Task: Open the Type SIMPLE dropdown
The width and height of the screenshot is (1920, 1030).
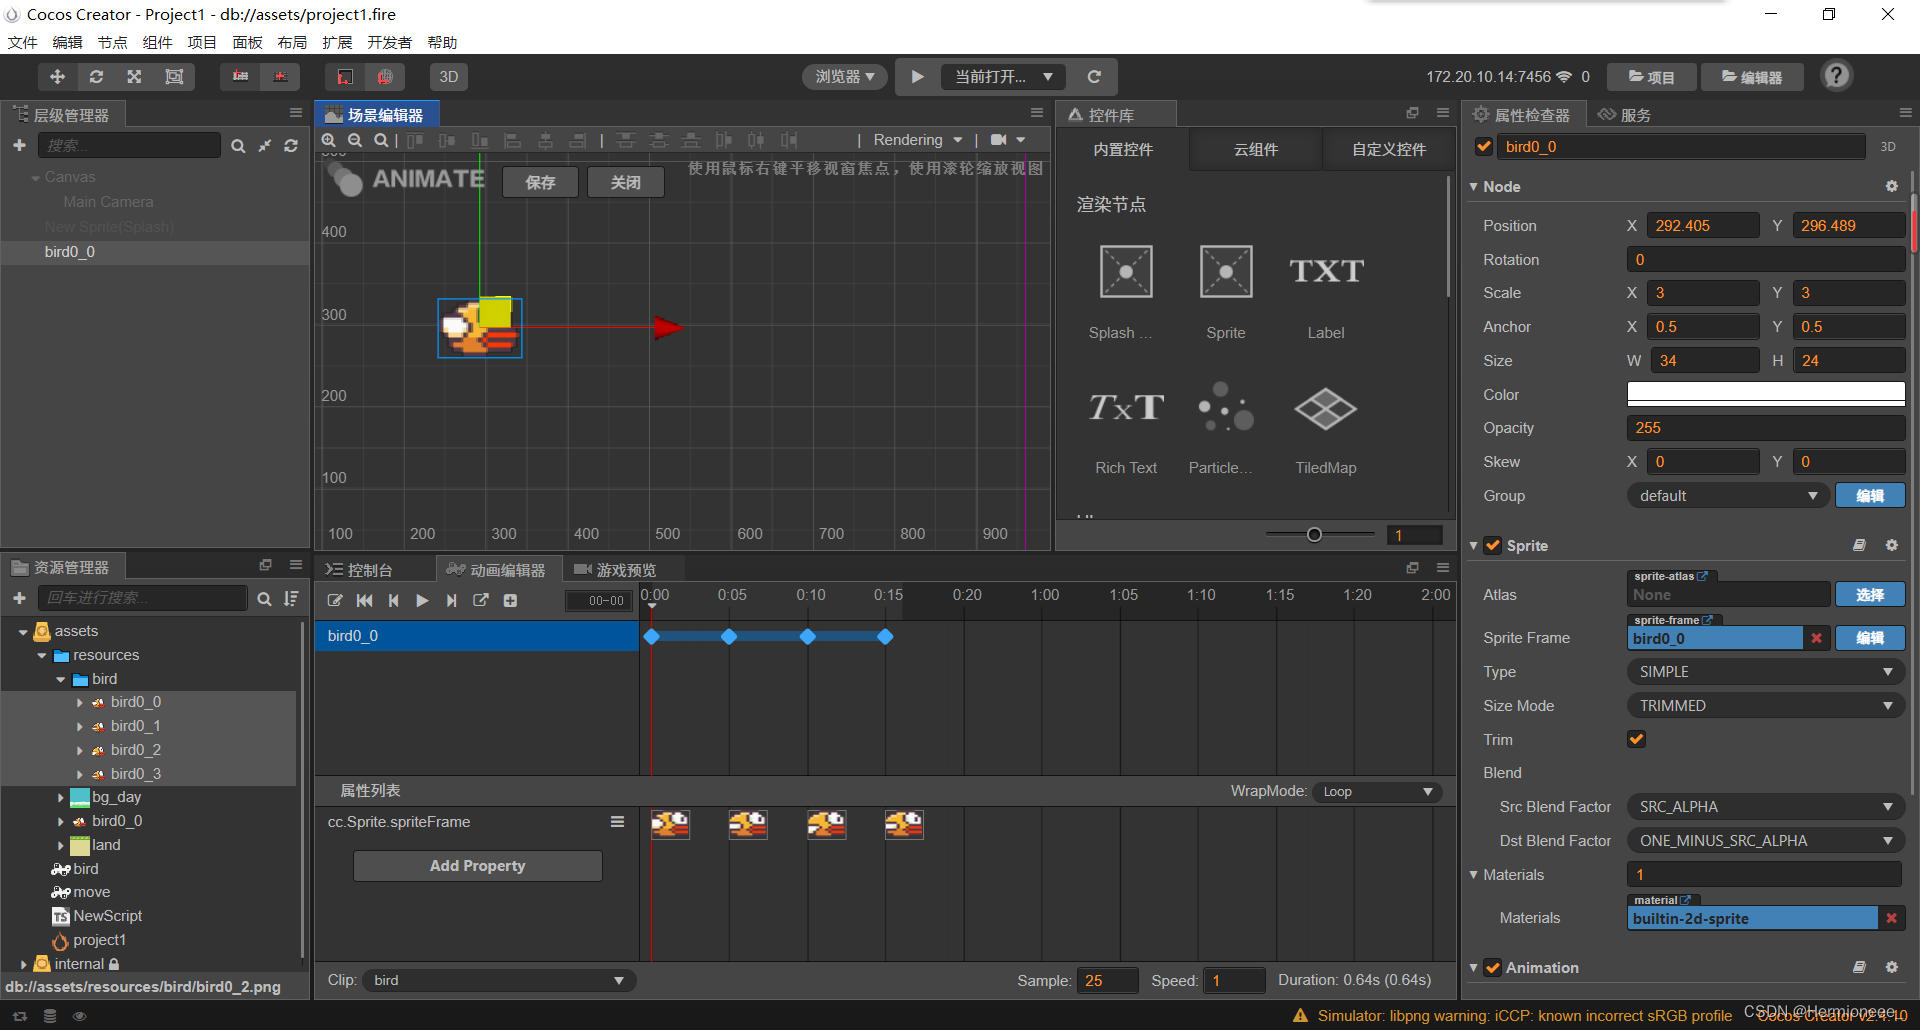Action: click(1766, 672)
